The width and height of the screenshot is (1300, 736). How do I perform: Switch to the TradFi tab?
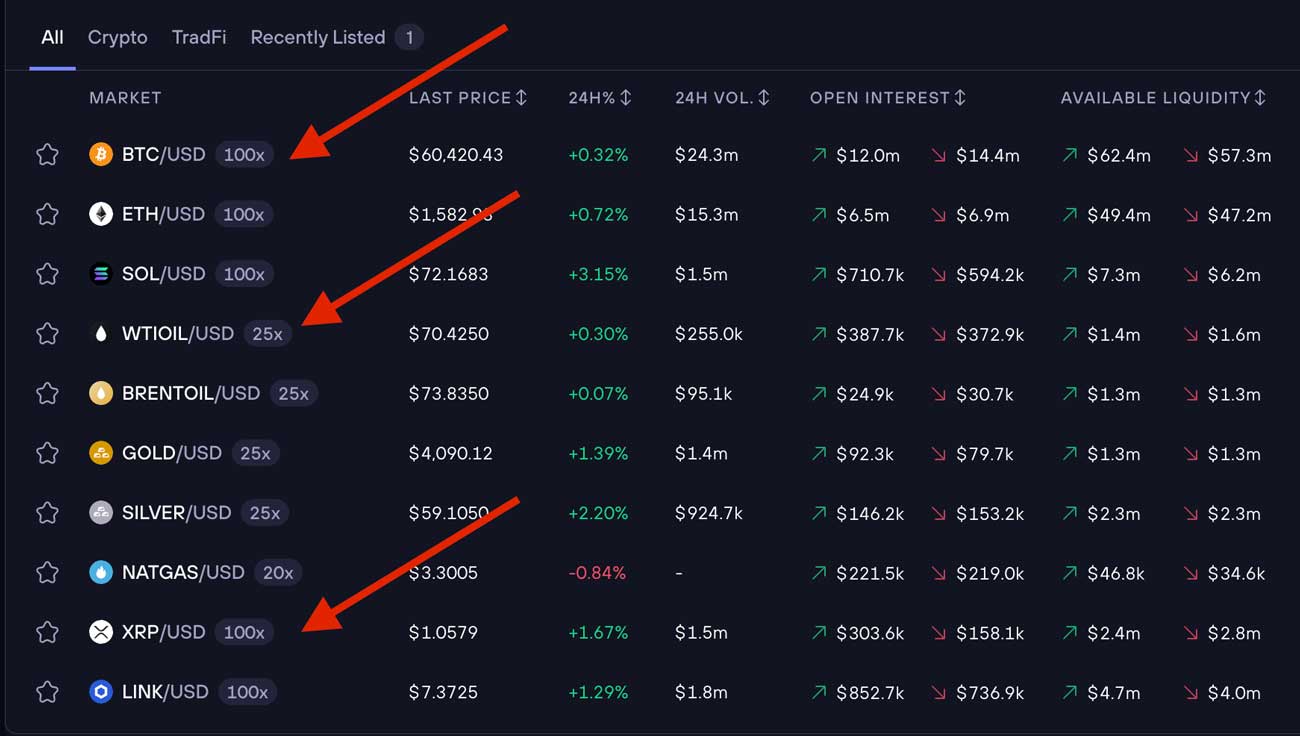[199, 37]
